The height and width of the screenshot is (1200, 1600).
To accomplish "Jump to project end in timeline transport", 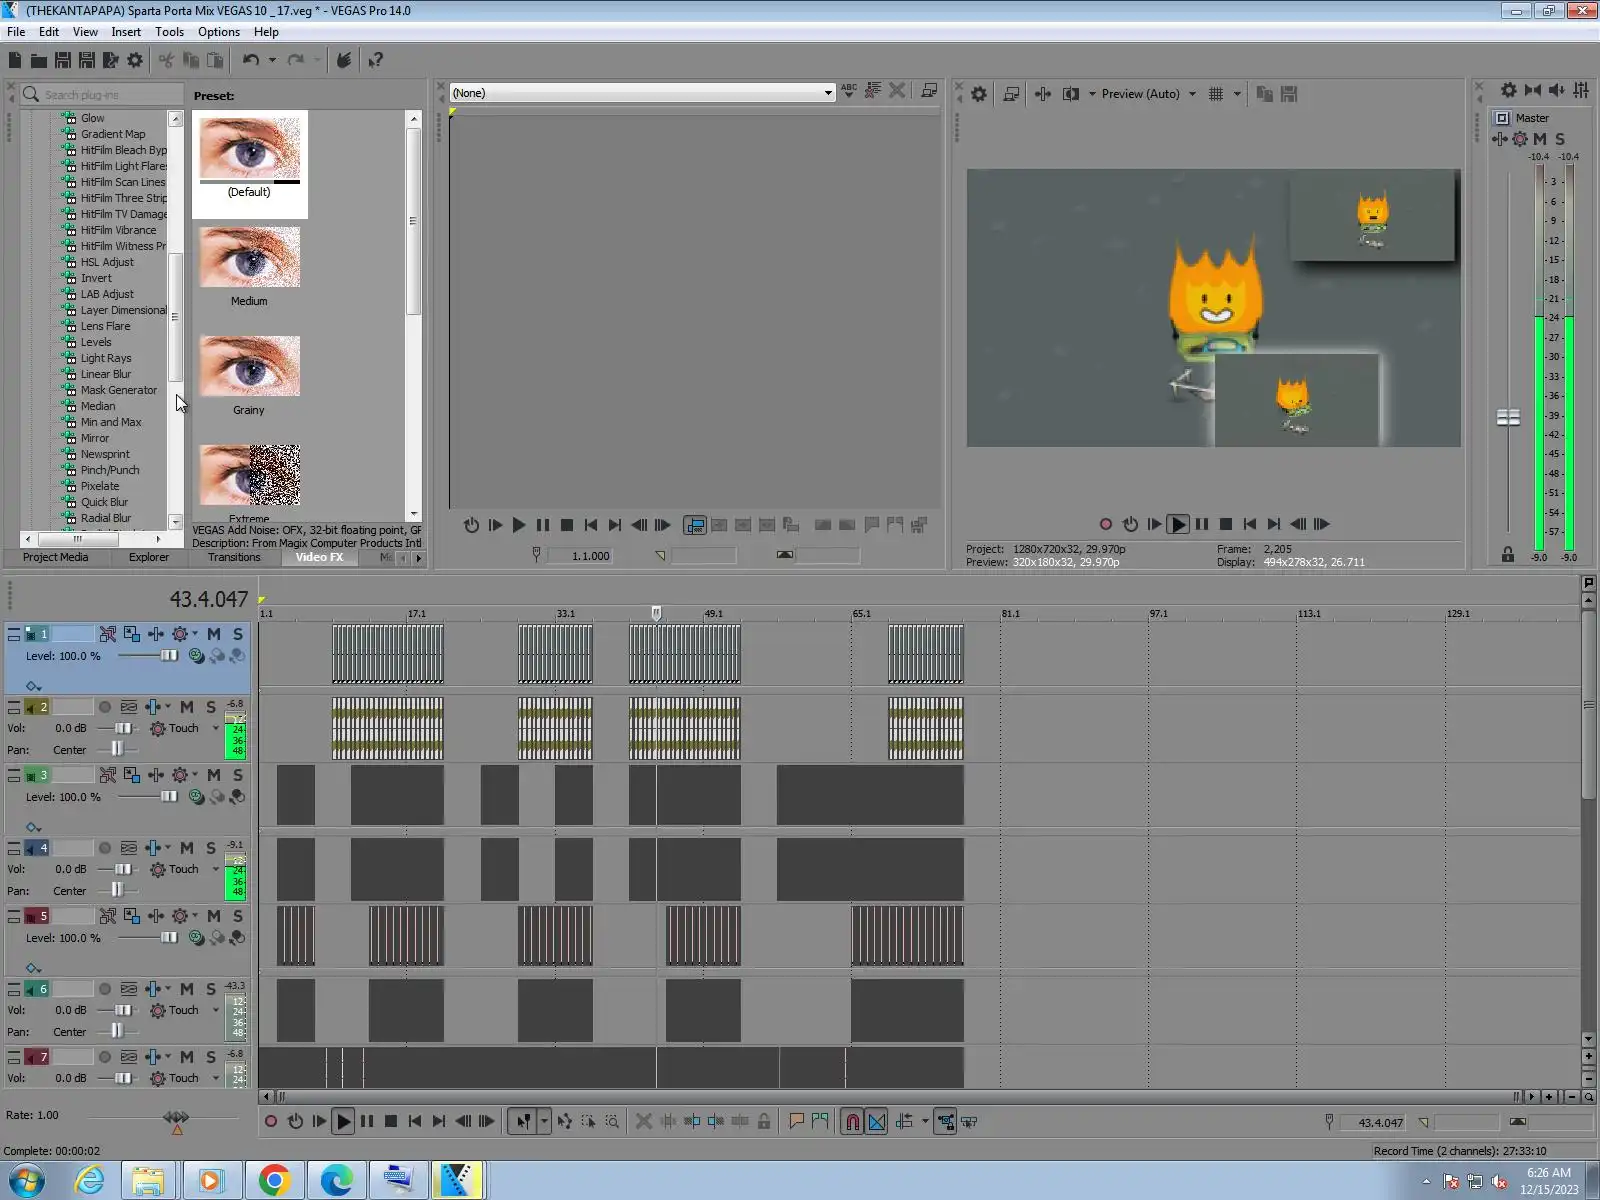I will click(439, 1122).
